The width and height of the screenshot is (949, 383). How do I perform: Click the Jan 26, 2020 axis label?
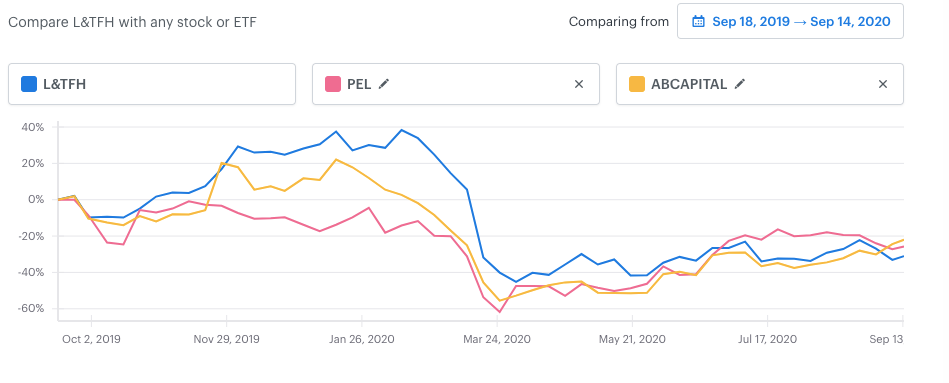[x=362, y=339]
